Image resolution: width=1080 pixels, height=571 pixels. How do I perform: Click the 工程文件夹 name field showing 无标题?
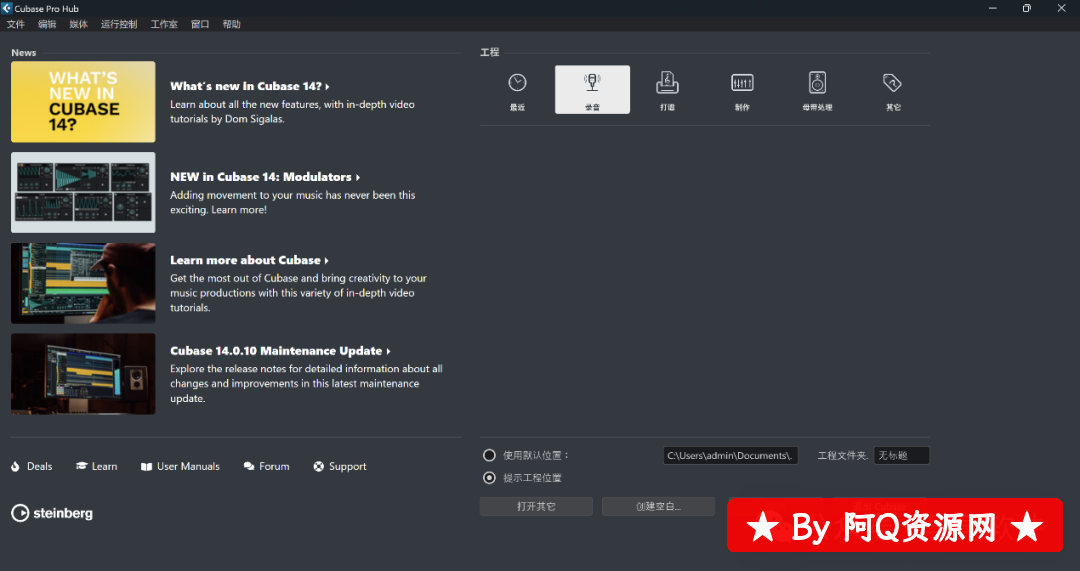click(x=902, y=455)
